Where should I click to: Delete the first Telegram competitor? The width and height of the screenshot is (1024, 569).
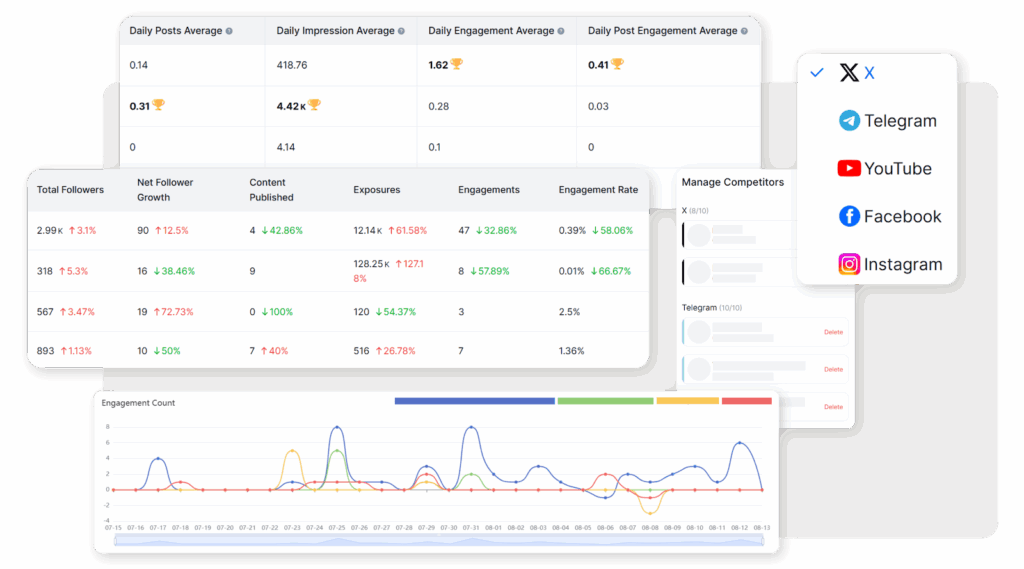pyautogui.click(x=833, y=332)
